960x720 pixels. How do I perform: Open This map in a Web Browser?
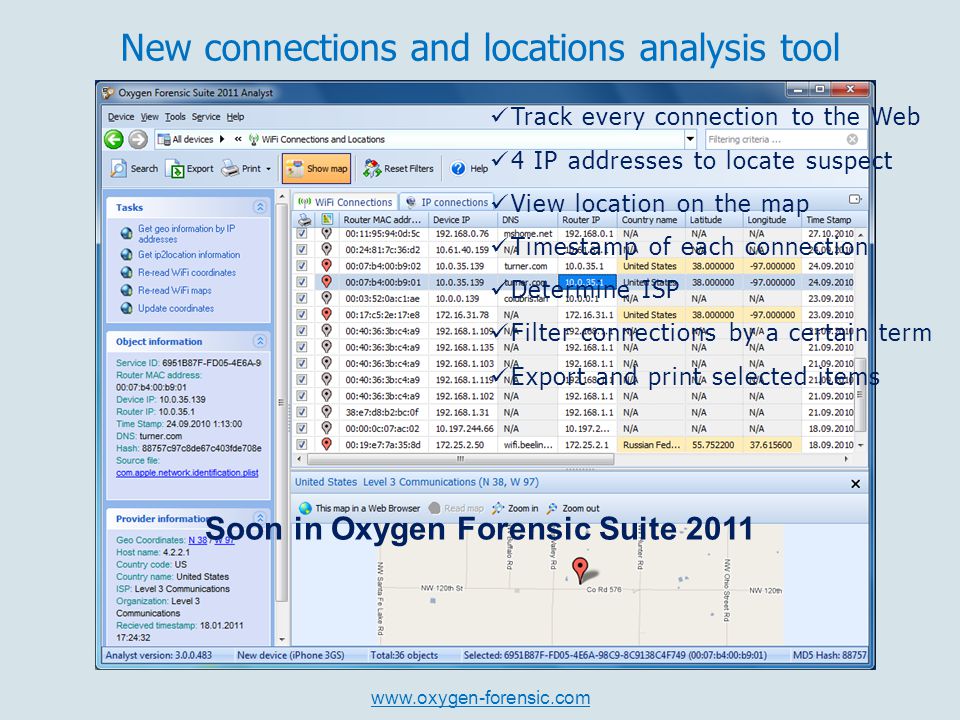click(x=359, y=508)
